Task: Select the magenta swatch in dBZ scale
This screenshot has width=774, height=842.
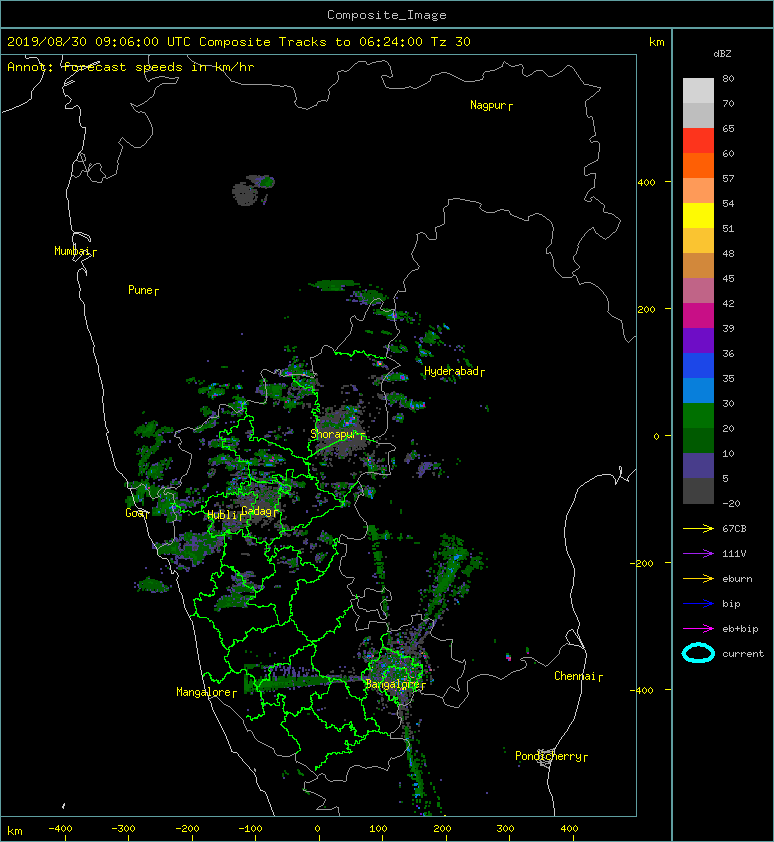Action: coord(698,316)
